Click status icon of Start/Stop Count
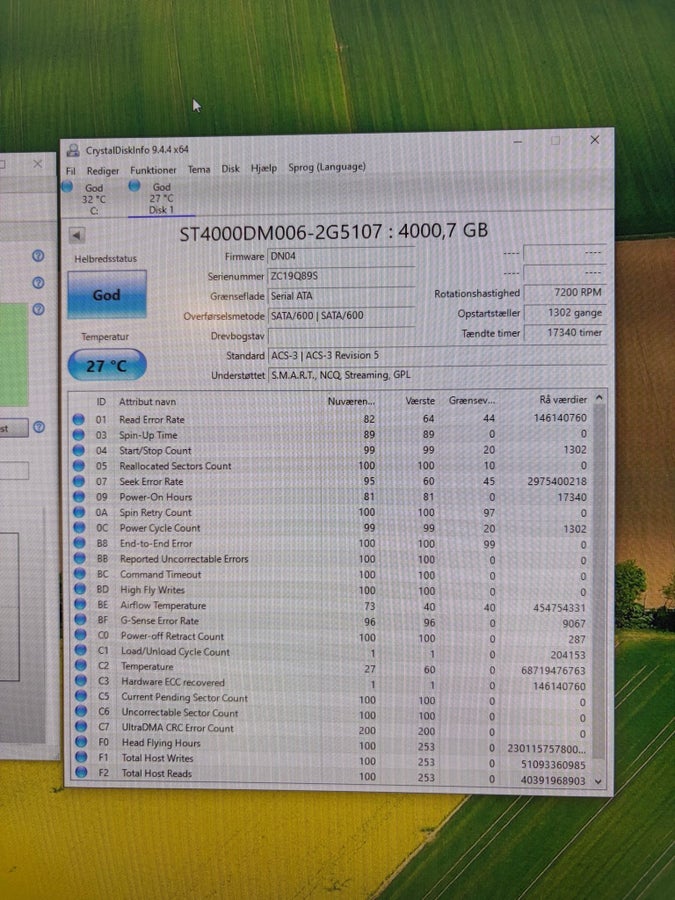Image resolution: width=675 pixels, height=900 pixels. tap(79, 451)
